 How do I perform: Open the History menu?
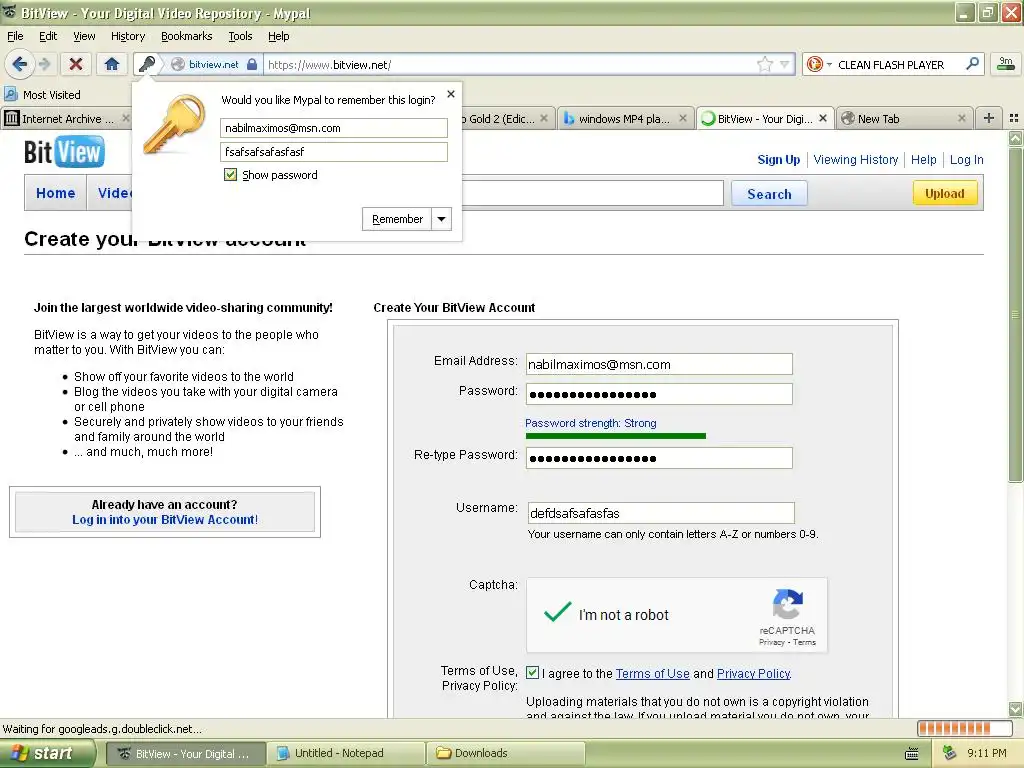pyautogui.click(x=127, y=36)
